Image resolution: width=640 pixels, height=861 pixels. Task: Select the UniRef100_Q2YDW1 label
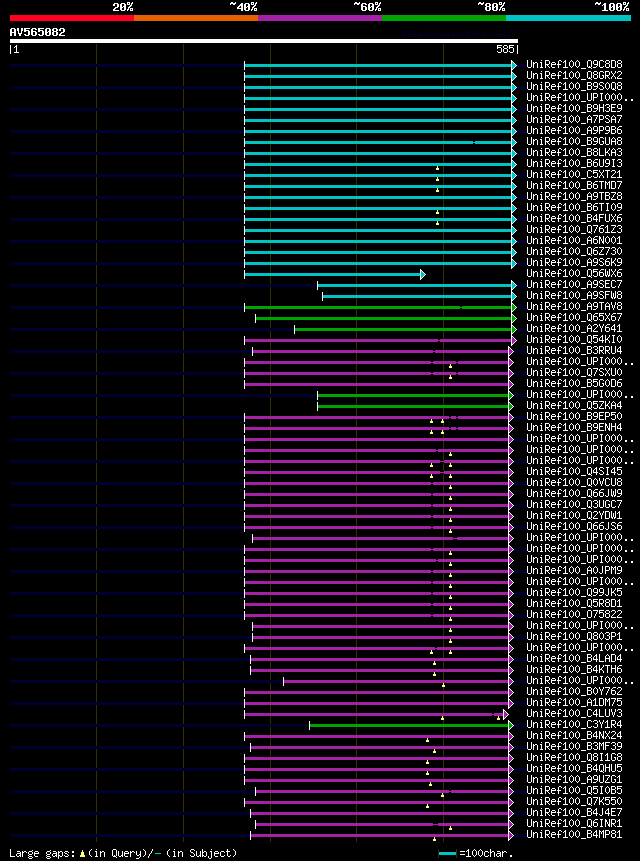[x=574, y=515]
